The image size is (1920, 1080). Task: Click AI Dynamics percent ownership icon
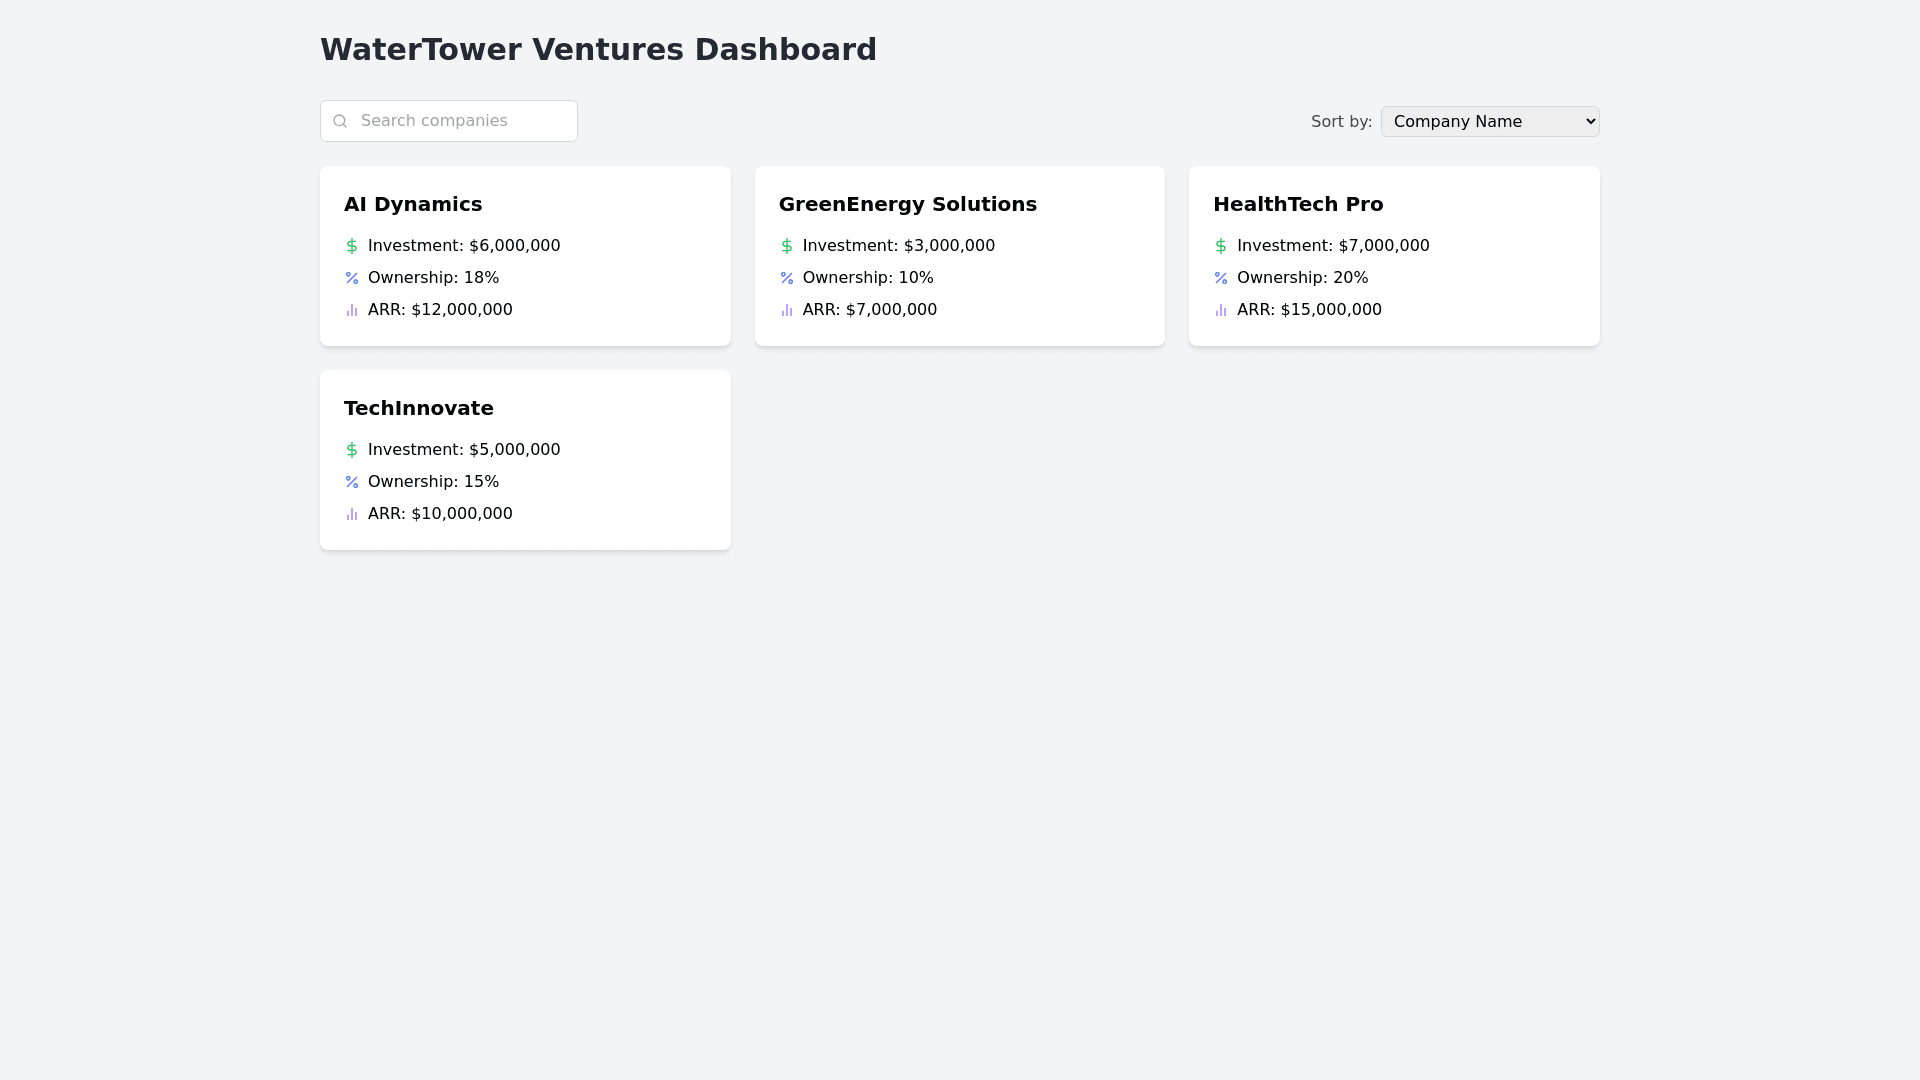[352, 278]
